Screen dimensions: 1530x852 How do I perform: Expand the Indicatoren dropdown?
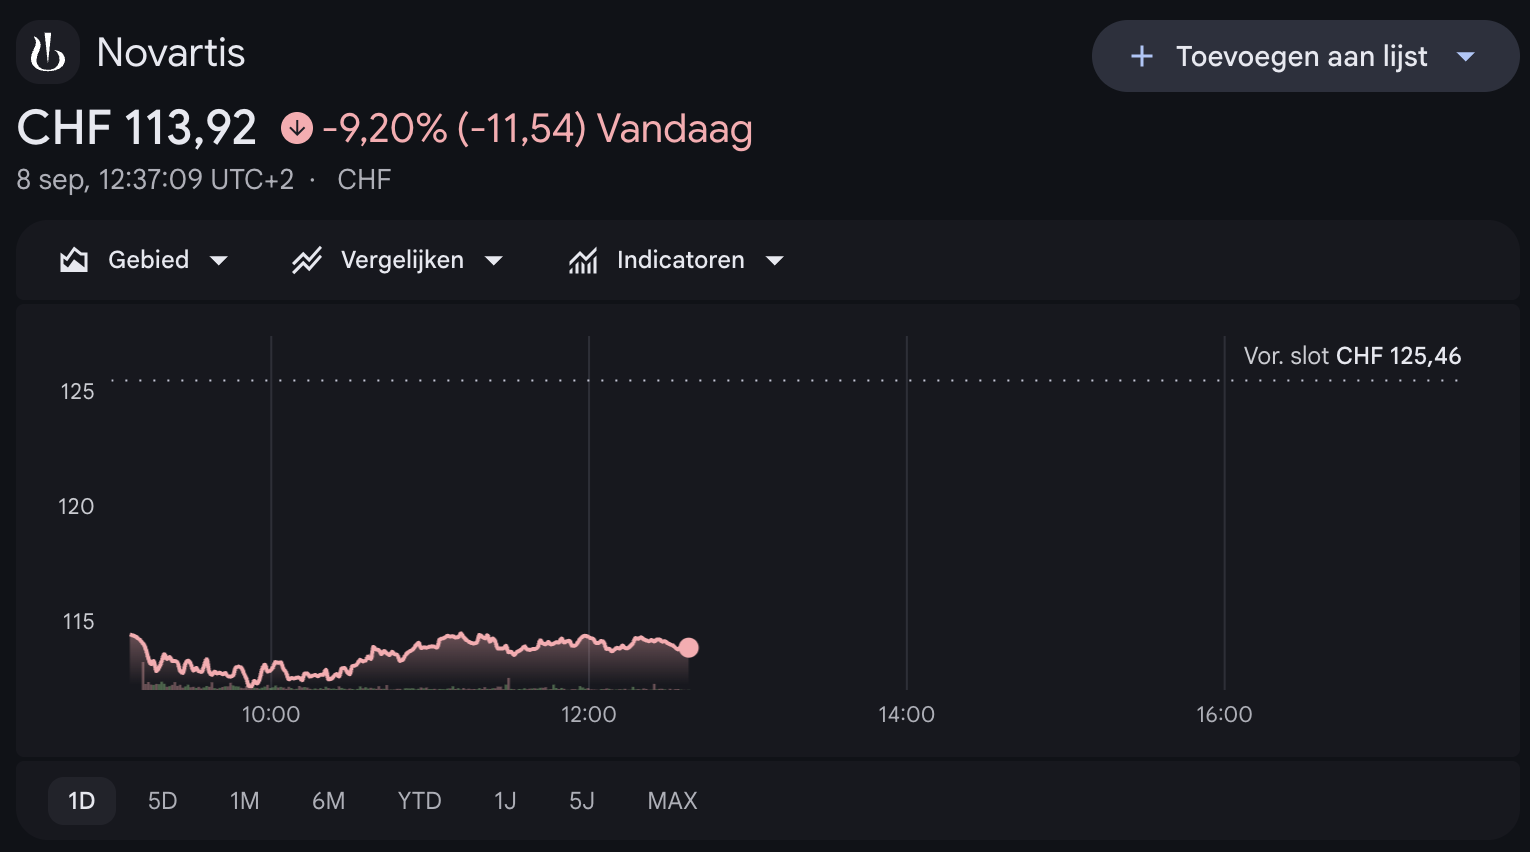(775, 261)
